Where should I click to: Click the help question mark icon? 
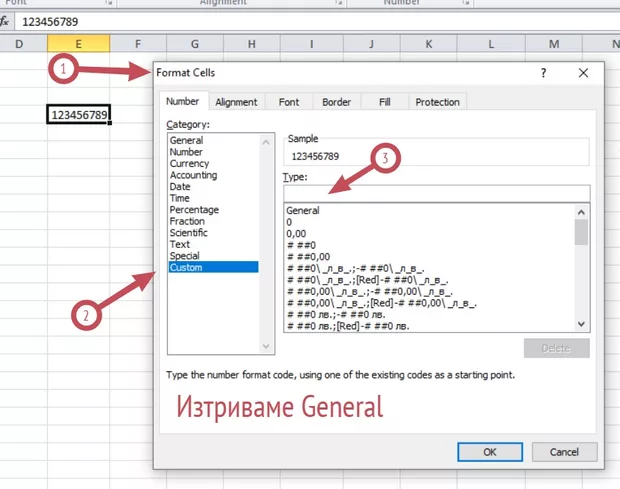[544, 73]
